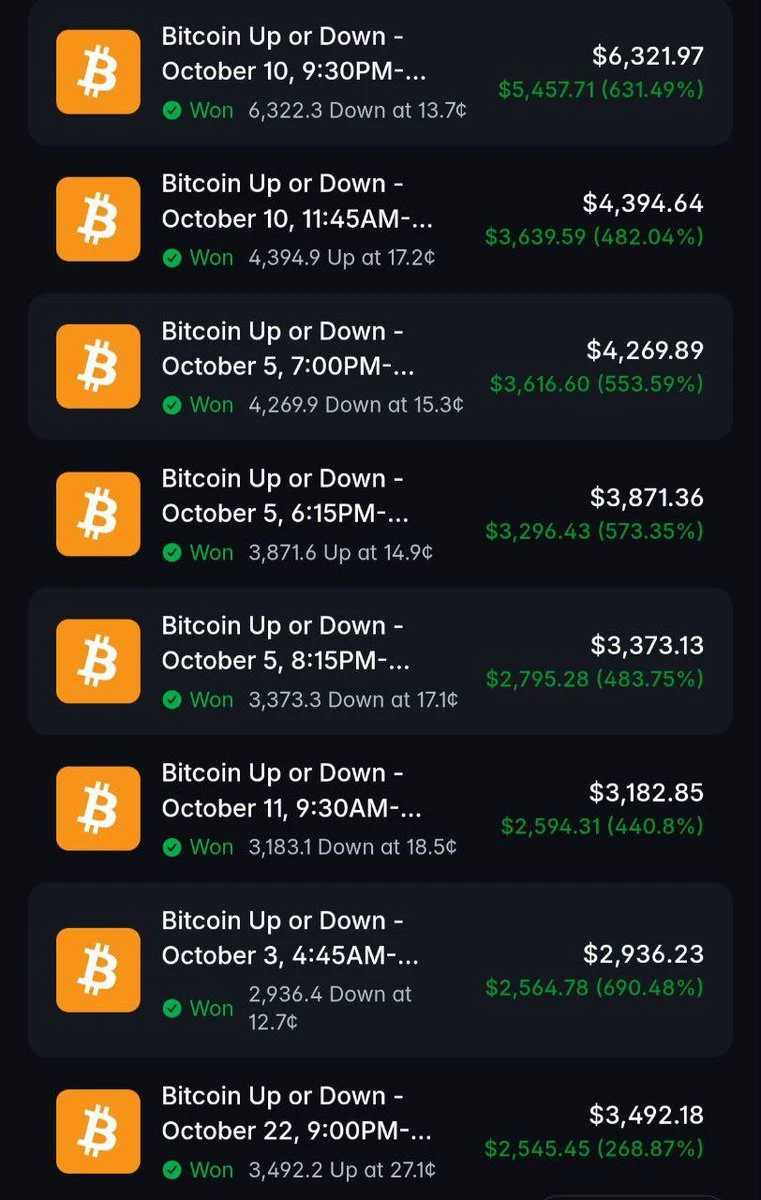Select the $6,321.97 payout amount

pyautogui.click(x=648, y=56)
